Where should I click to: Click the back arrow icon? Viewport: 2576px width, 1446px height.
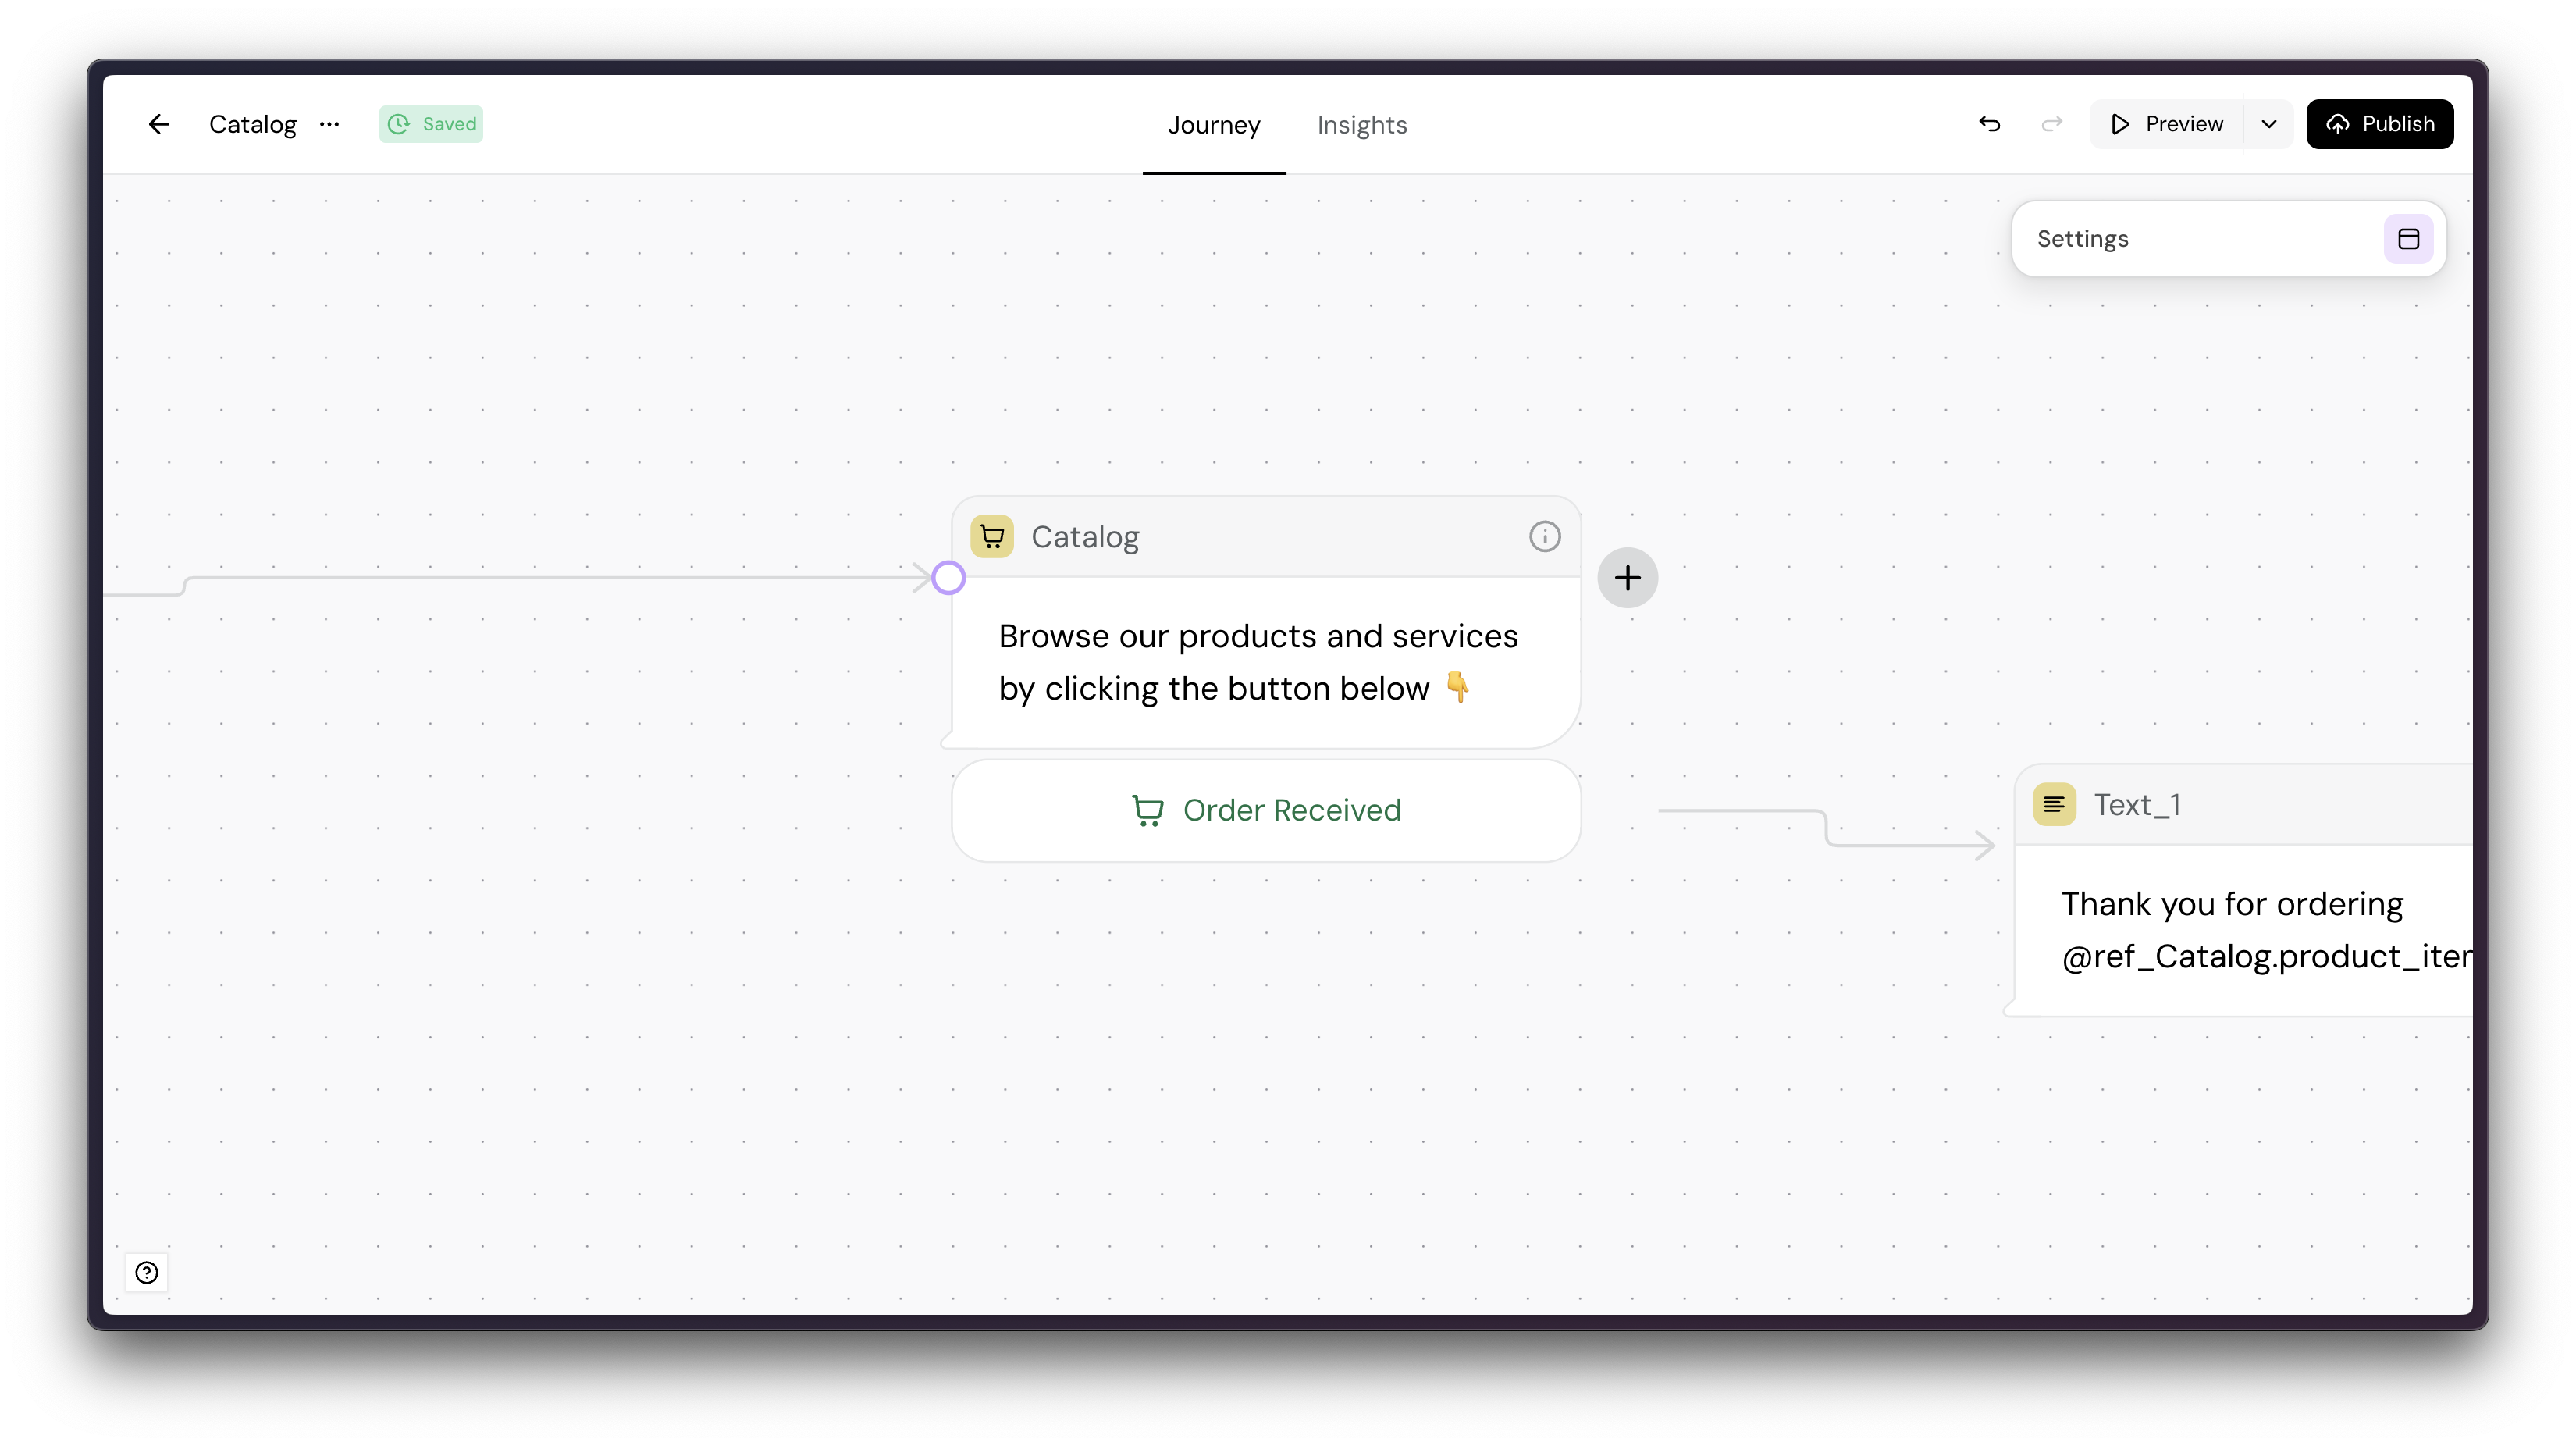tap(158, 124)
